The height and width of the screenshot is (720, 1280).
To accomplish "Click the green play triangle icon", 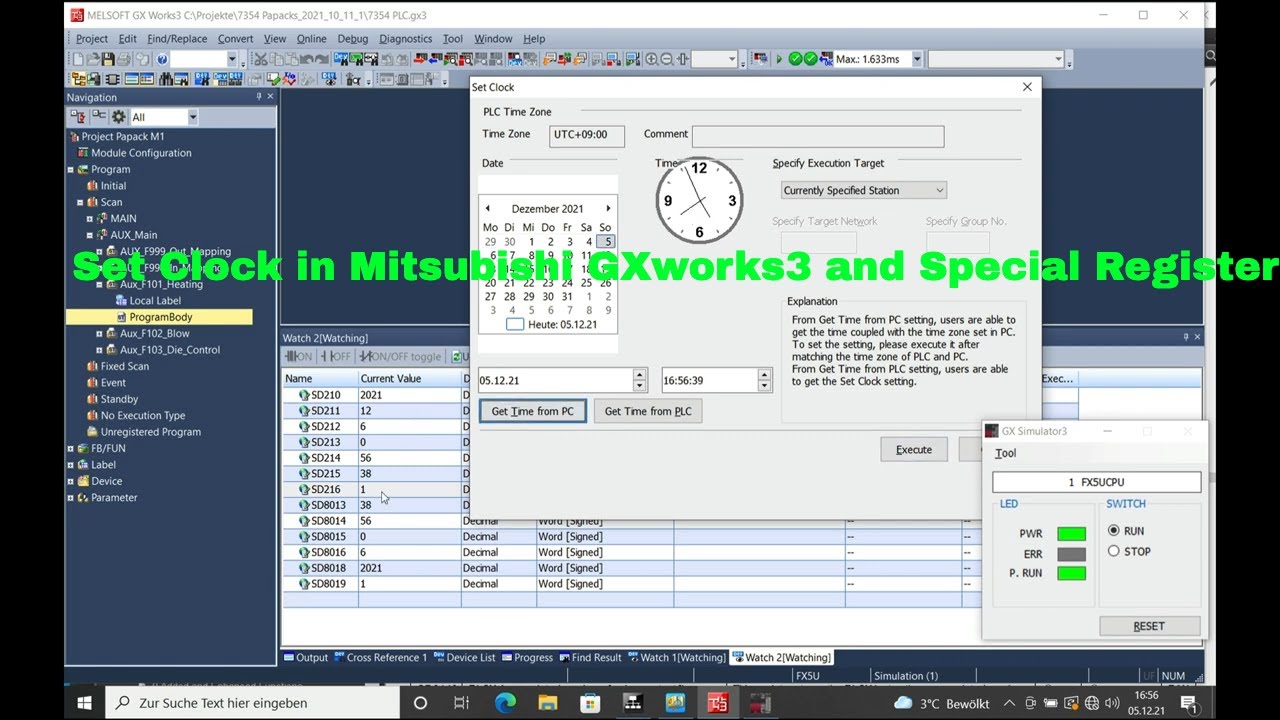I will click(x=779, y=59).
